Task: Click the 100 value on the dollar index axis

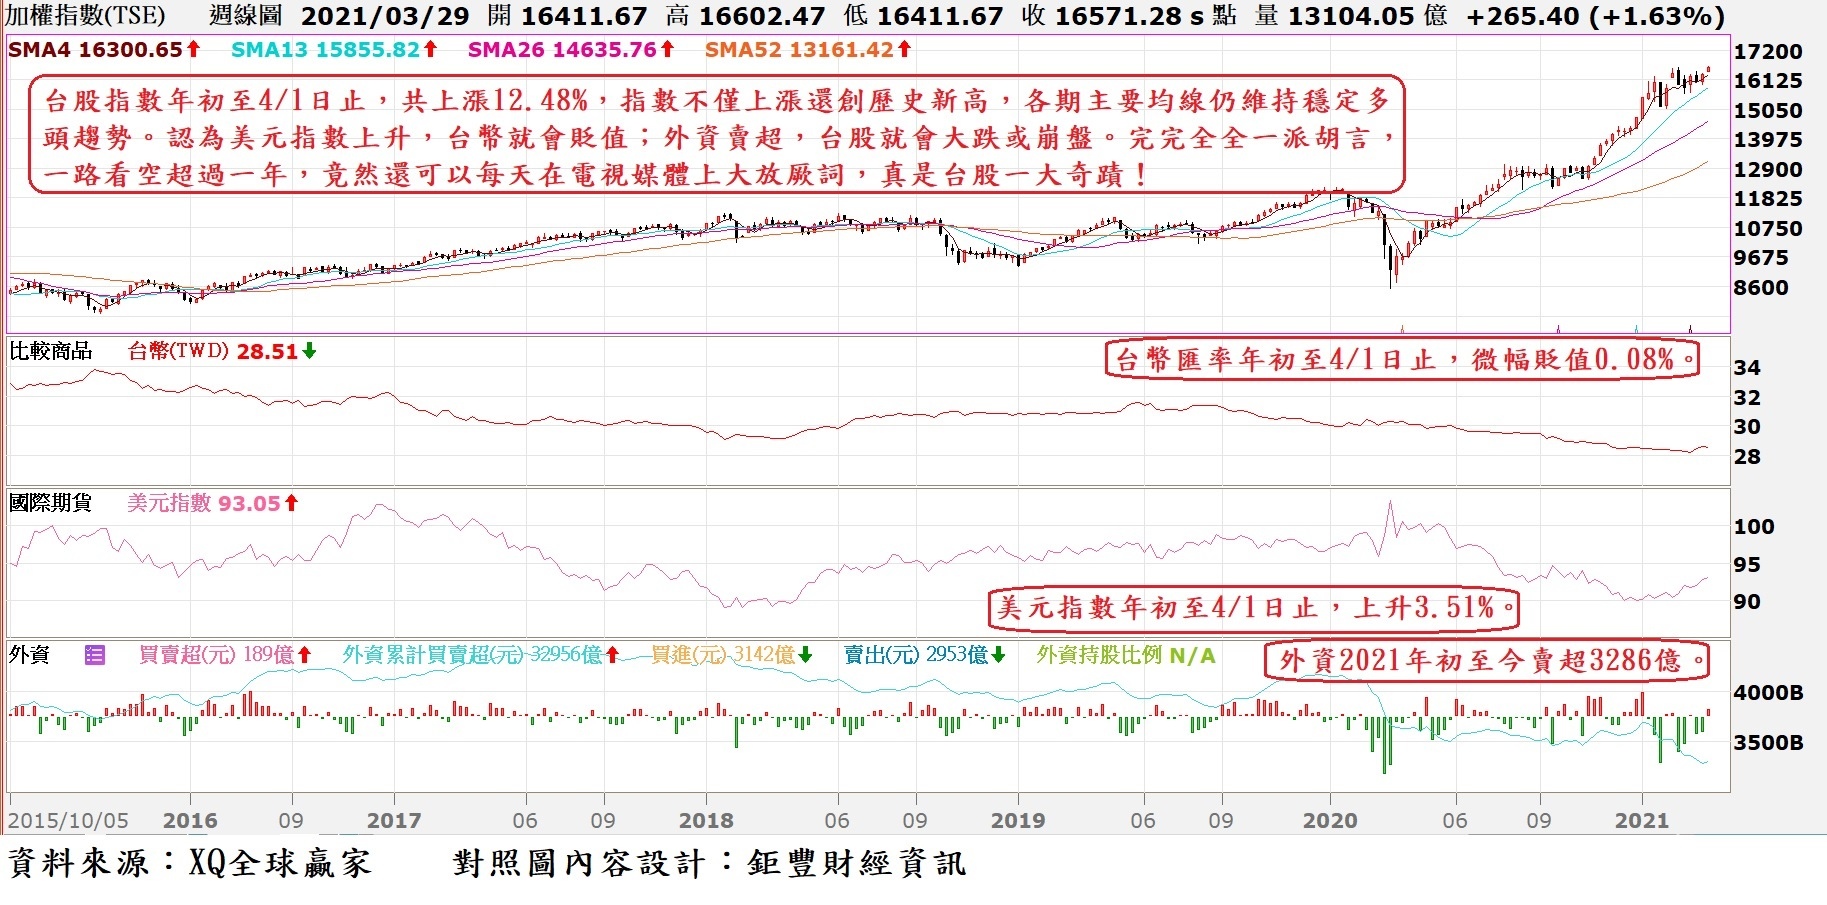Action: point(1754,527)
